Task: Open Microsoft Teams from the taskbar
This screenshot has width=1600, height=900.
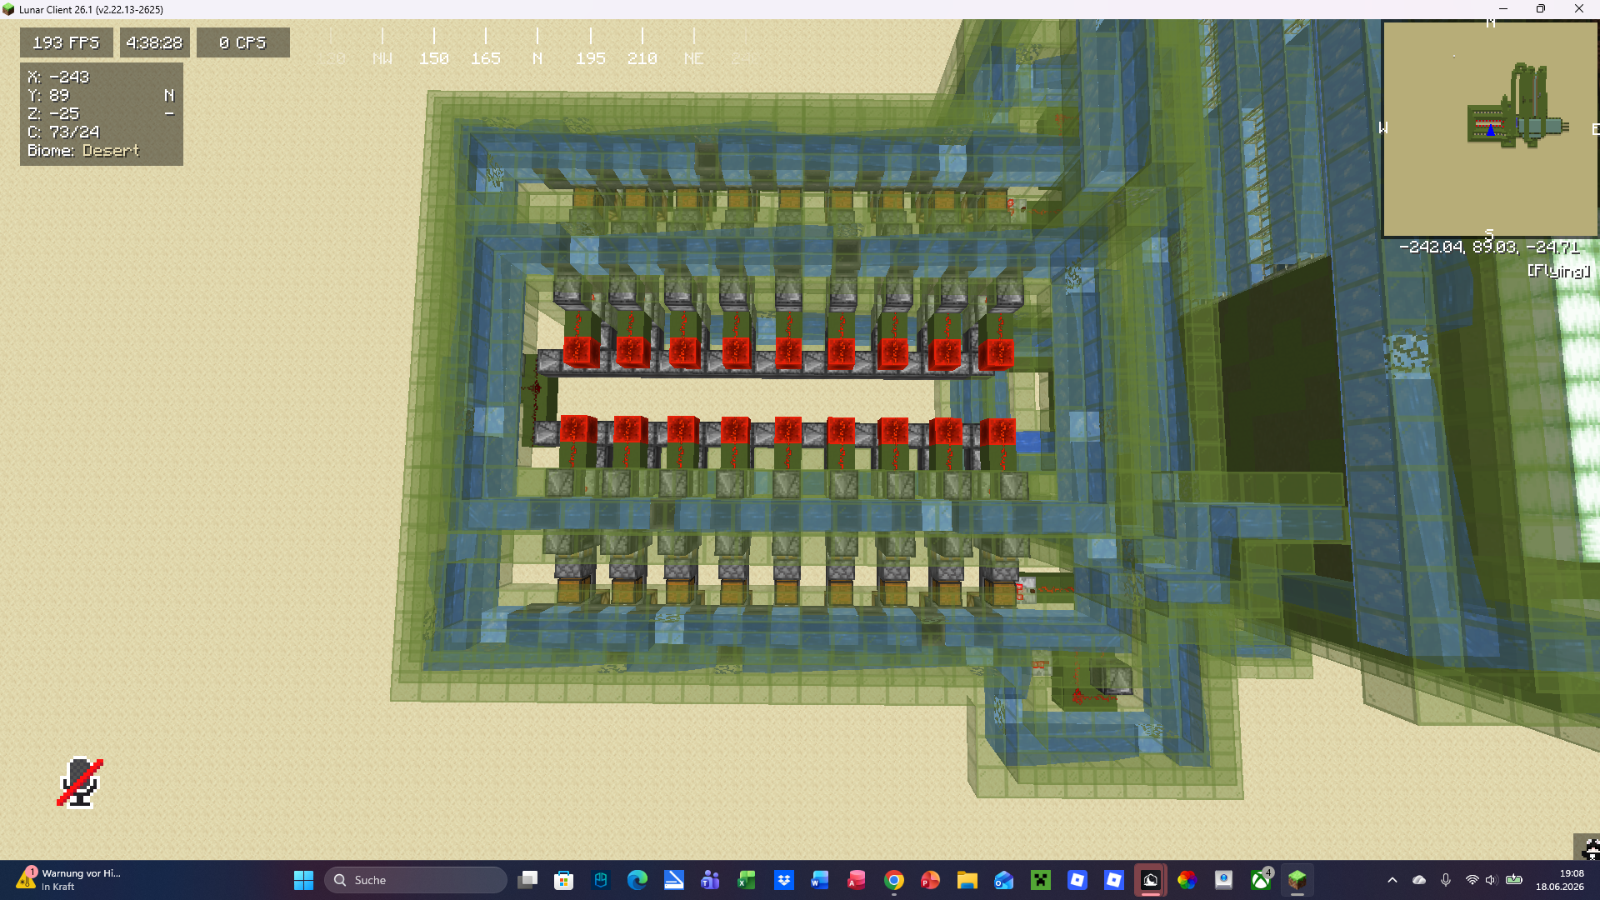Action: pos(710,880)
